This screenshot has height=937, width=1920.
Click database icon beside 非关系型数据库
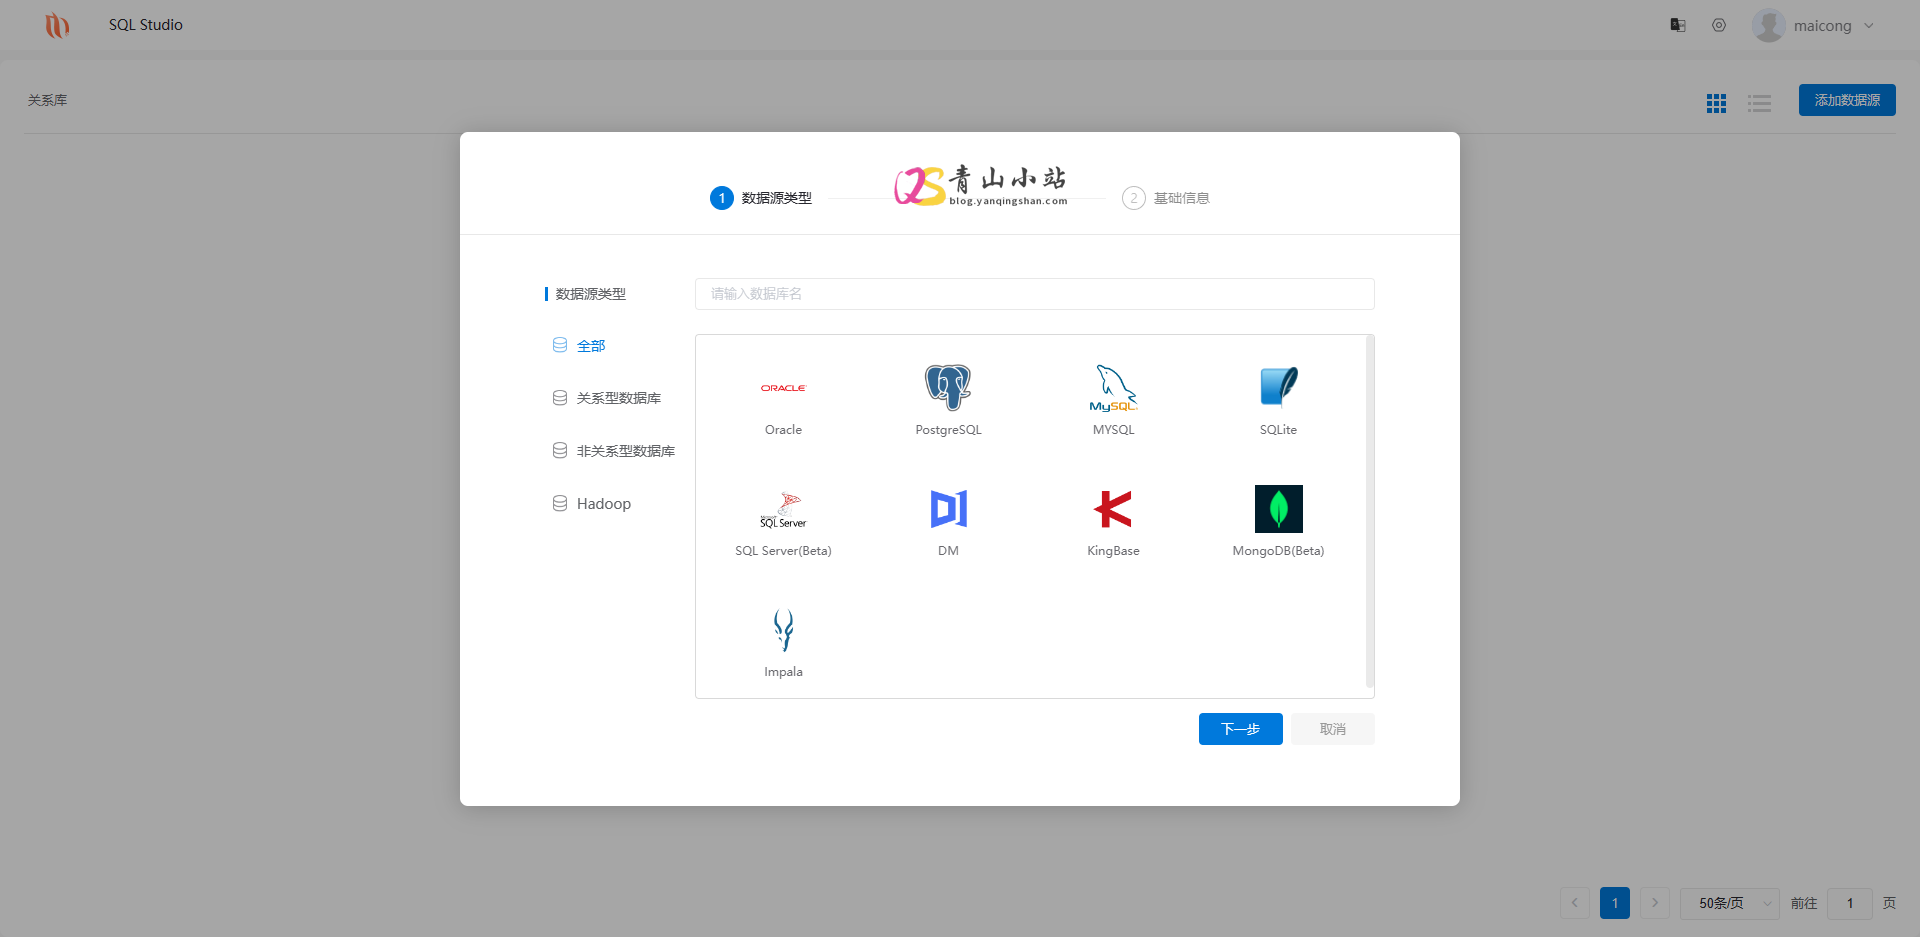pos(560,451)
